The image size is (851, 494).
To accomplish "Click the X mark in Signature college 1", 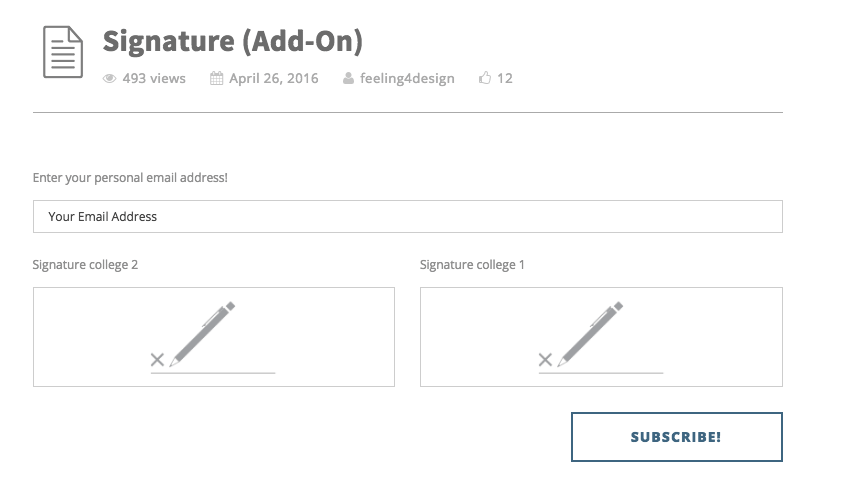I will point(545,360).
